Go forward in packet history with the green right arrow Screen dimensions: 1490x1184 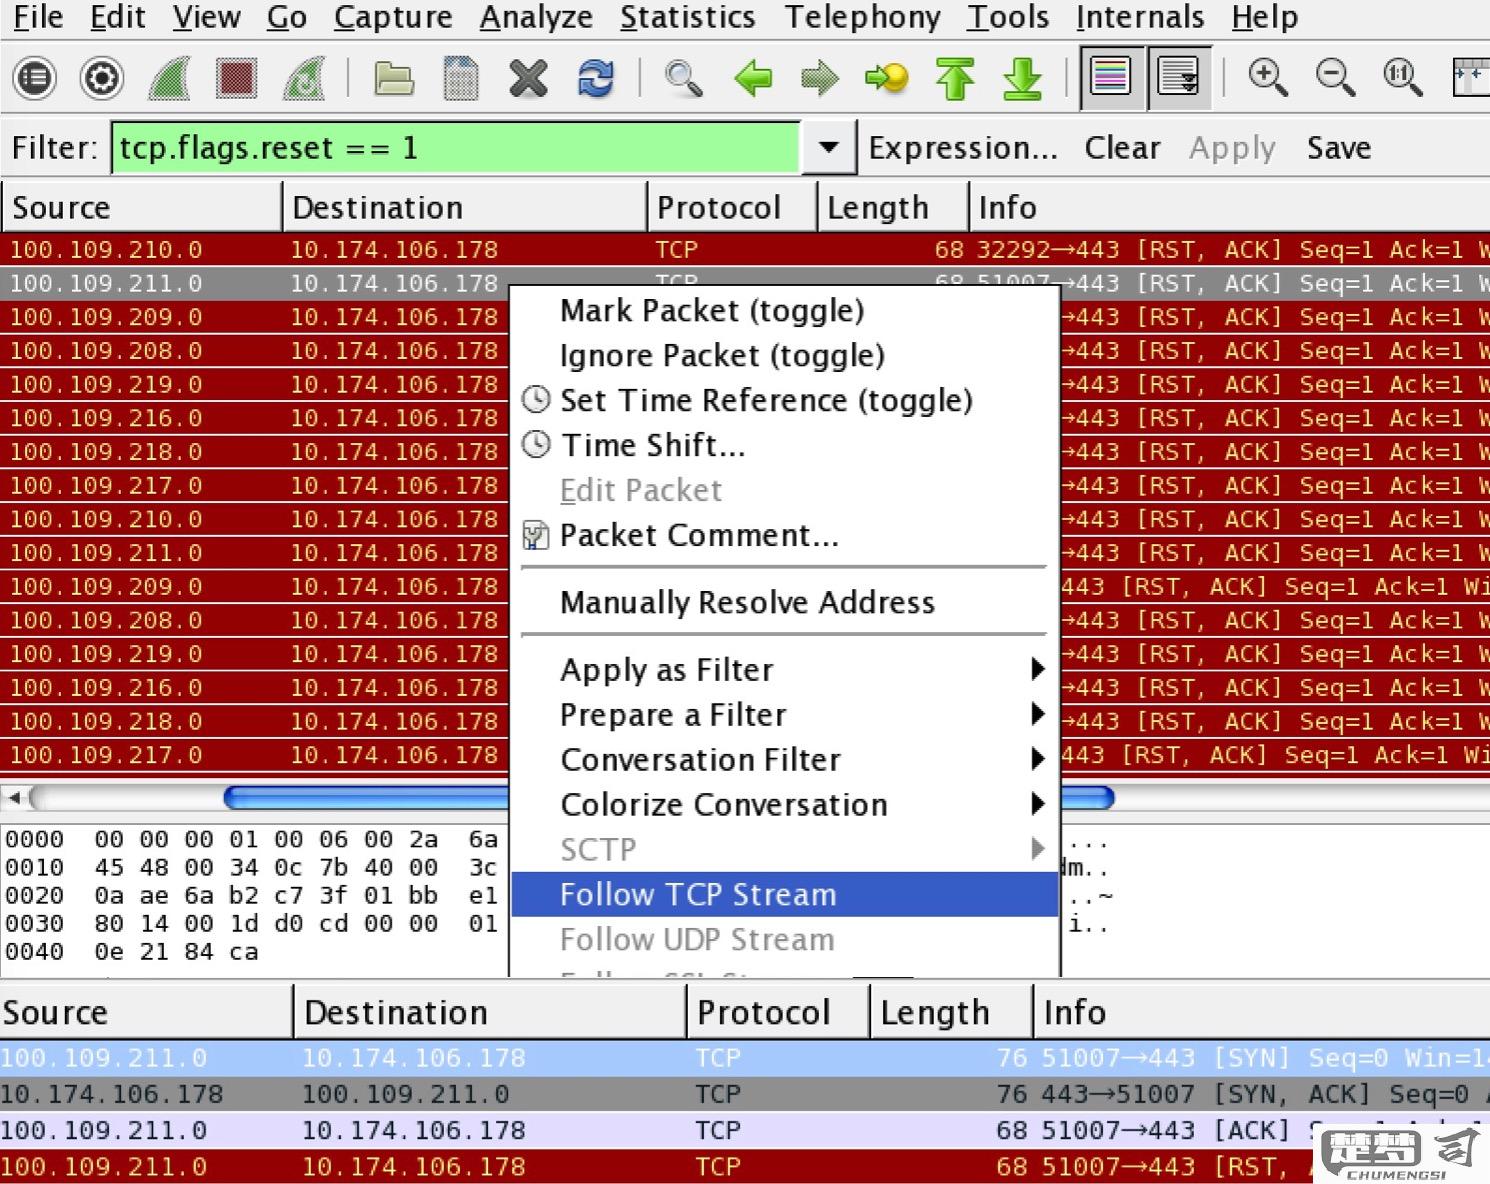click(x=820, y=78)
